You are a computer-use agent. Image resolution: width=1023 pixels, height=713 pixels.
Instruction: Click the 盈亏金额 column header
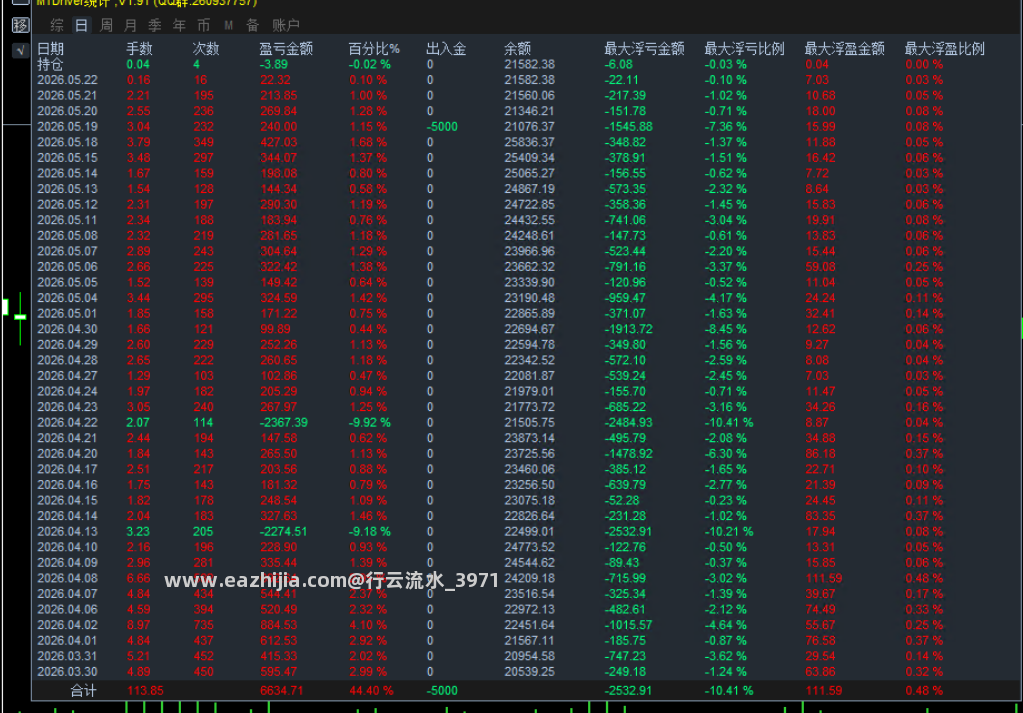point(286,49)
